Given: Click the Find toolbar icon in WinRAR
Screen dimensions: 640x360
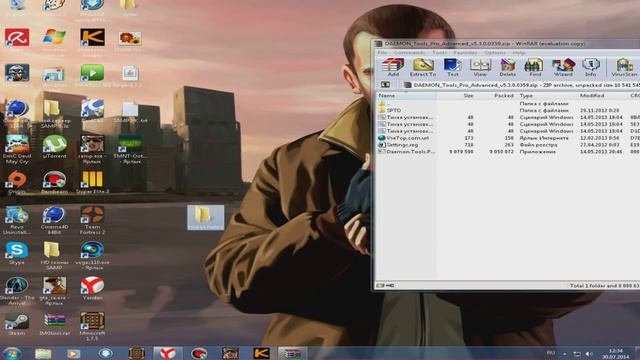Looking at the screenshot, I should tap(535, 67).
